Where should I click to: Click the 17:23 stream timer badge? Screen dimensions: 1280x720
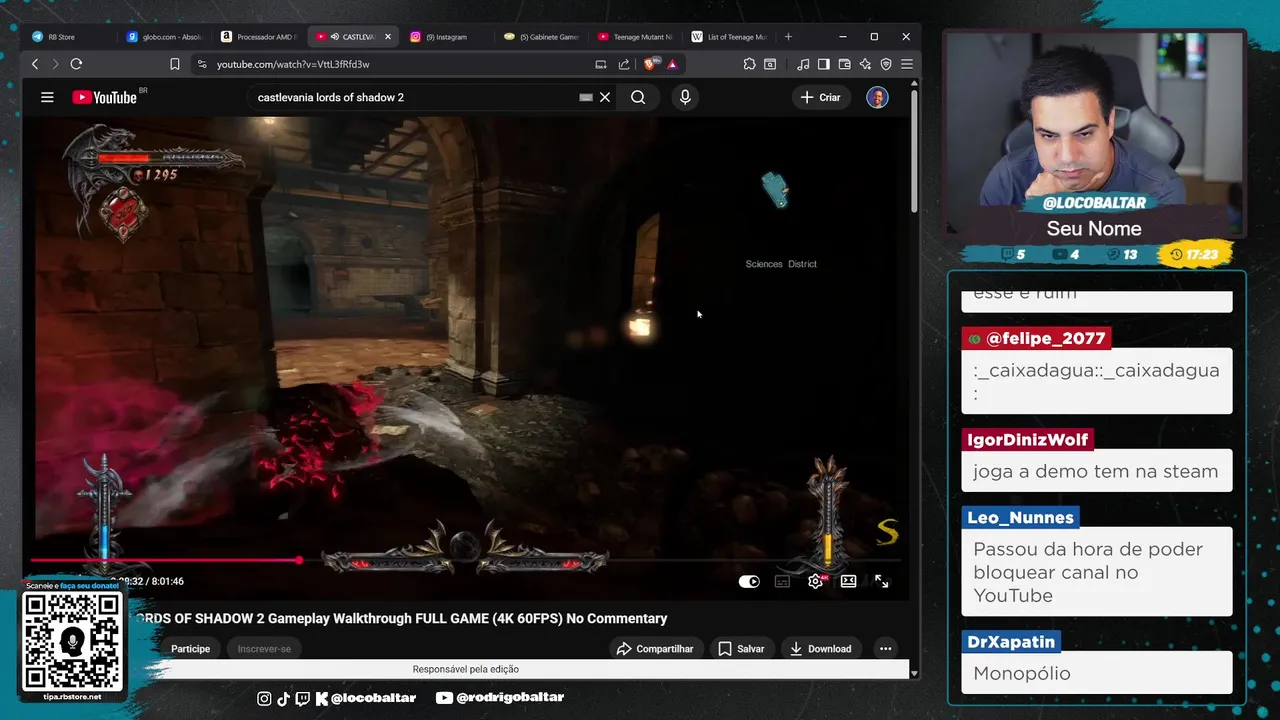[x=1193, y=254]
